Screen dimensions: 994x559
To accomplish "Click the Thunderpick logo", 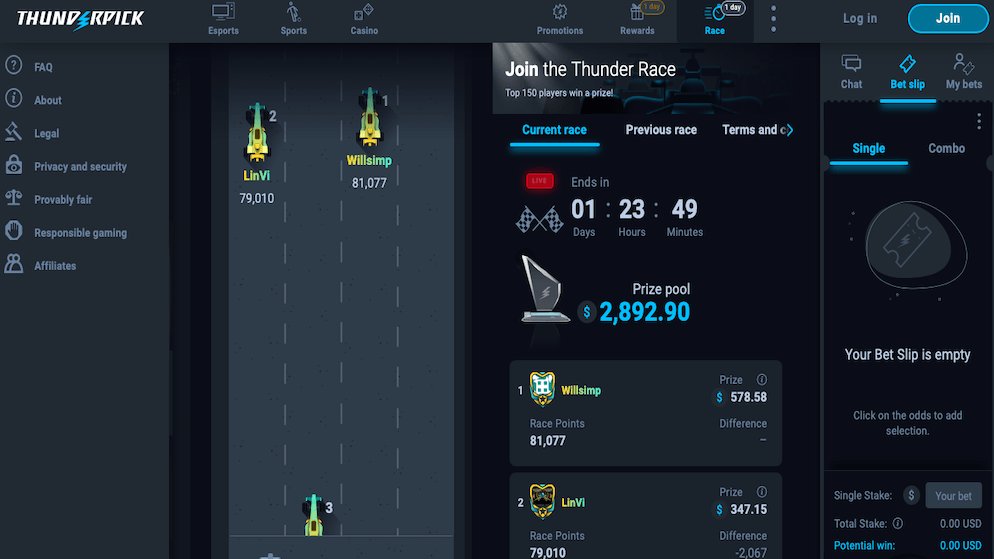I will [81, 19].
